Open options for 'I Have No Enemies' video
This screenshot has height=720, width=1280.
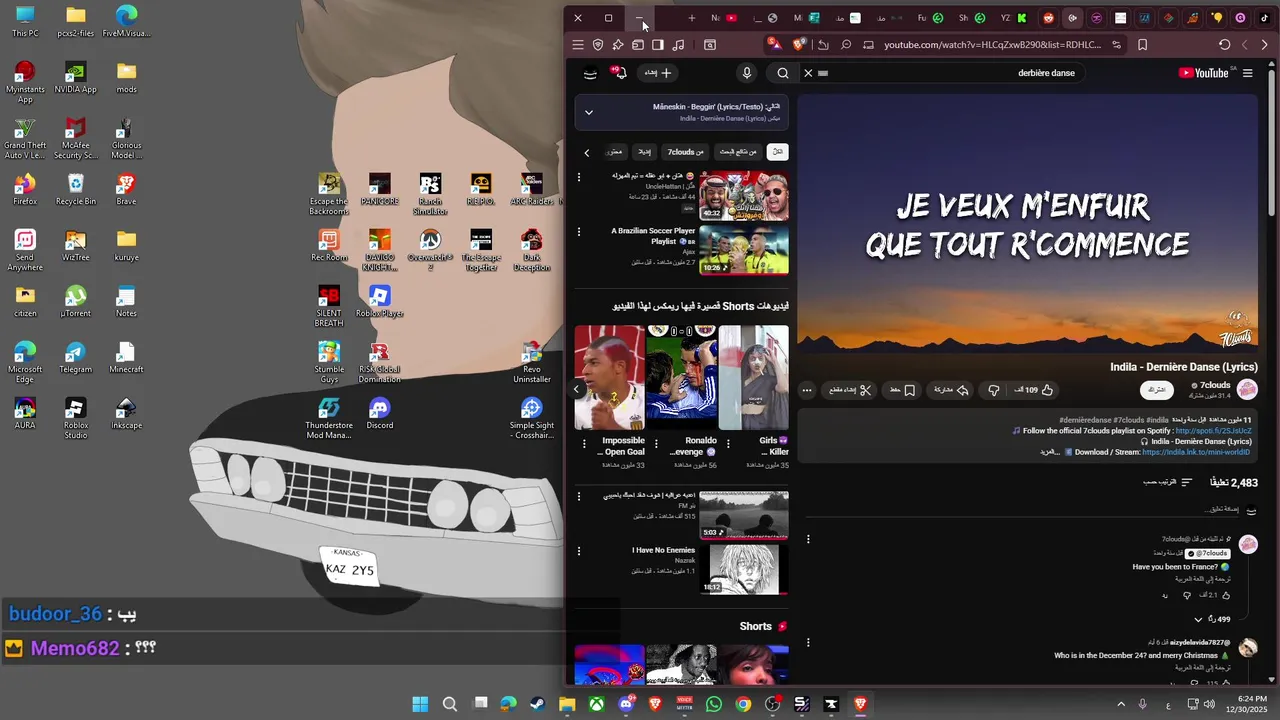pyautogui.click(x=578, y=551)
